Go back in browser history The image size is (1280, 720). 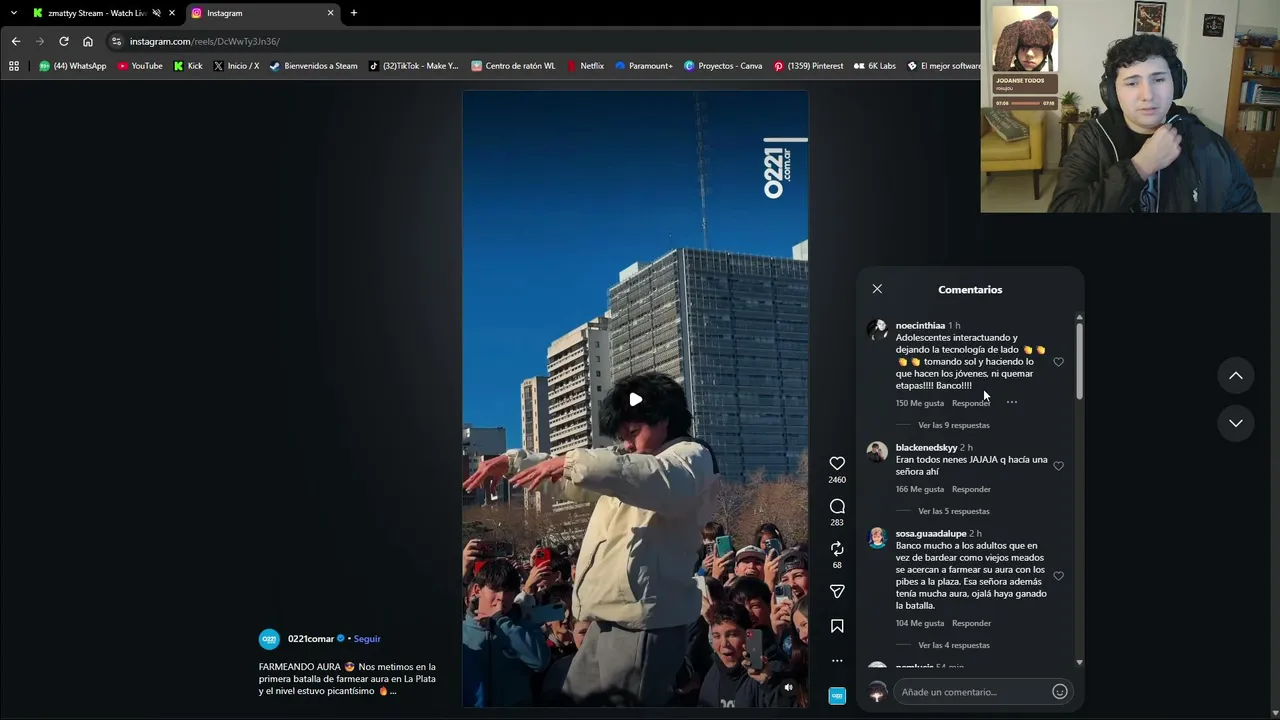[15, 41]
